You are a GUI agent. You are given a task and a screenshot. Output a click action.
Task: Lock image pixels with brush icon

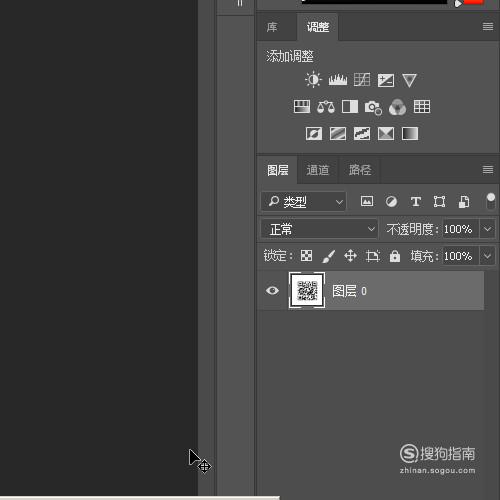(x=328, y=256)
